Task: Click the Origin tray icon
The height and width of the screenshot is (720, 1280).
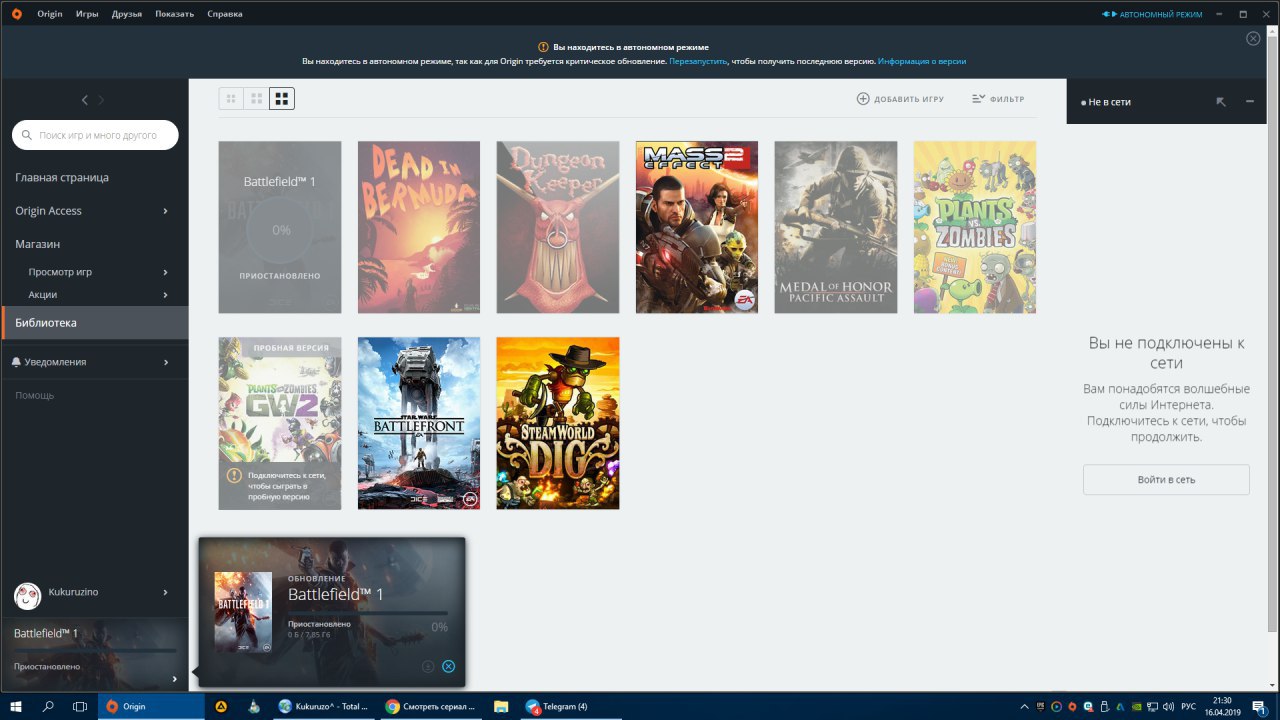Action: tap(1072, 706)
